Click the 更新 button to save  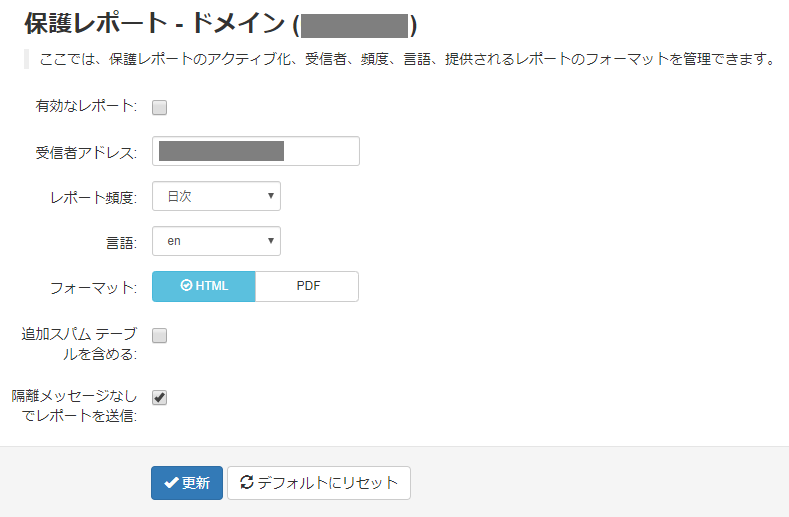[187, 483]
